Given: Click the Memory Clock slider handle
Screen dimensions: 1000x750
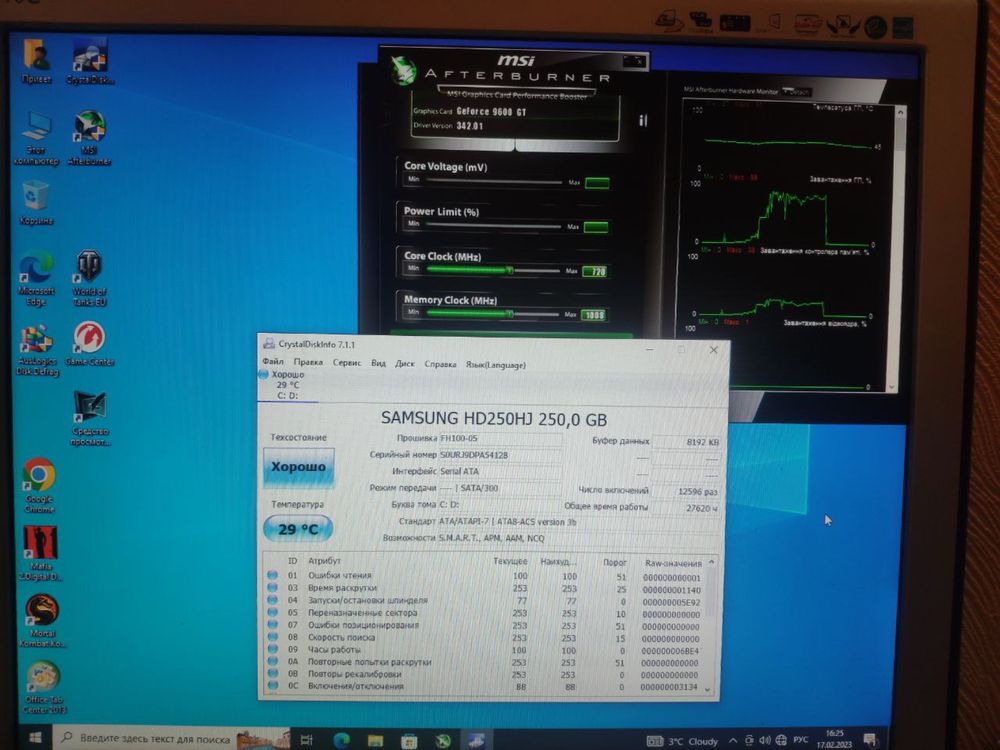Looking at the screenshot, I should click(509, 314).
